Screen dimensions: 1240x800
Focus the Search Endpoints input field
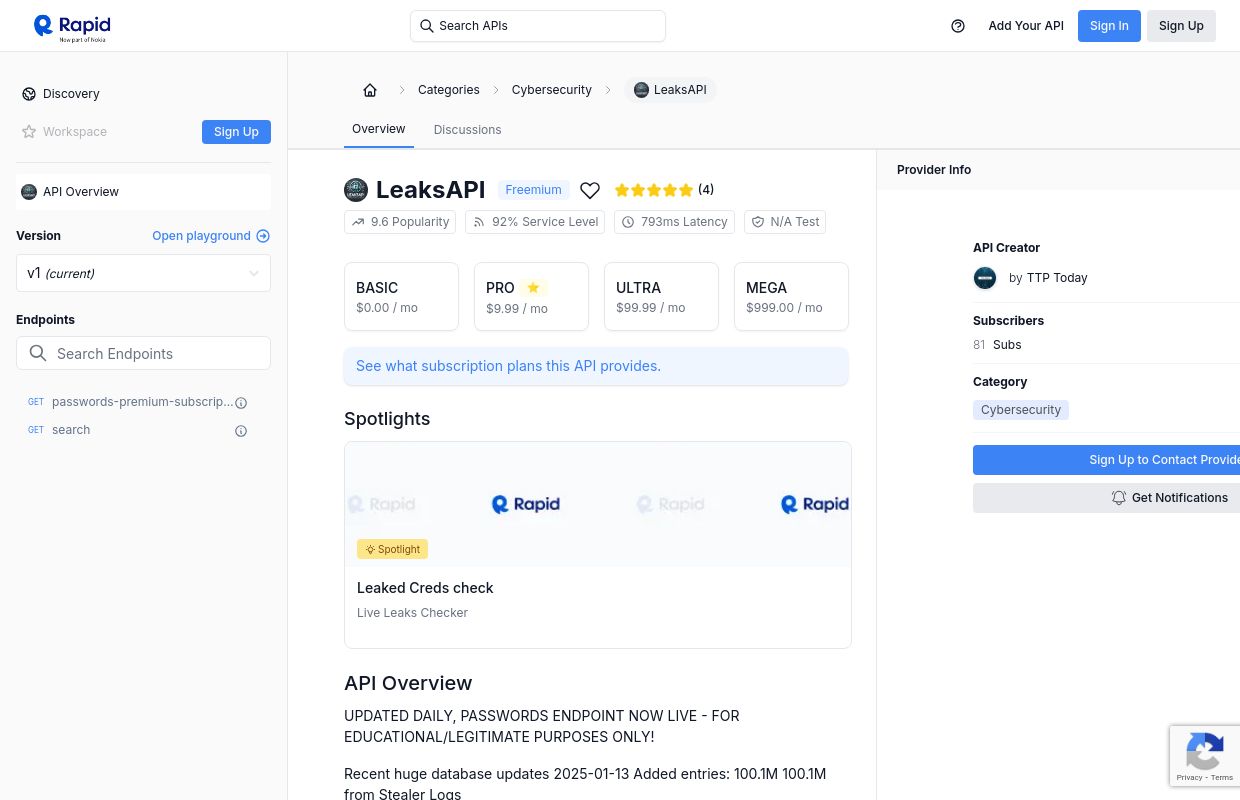(143, 353)
